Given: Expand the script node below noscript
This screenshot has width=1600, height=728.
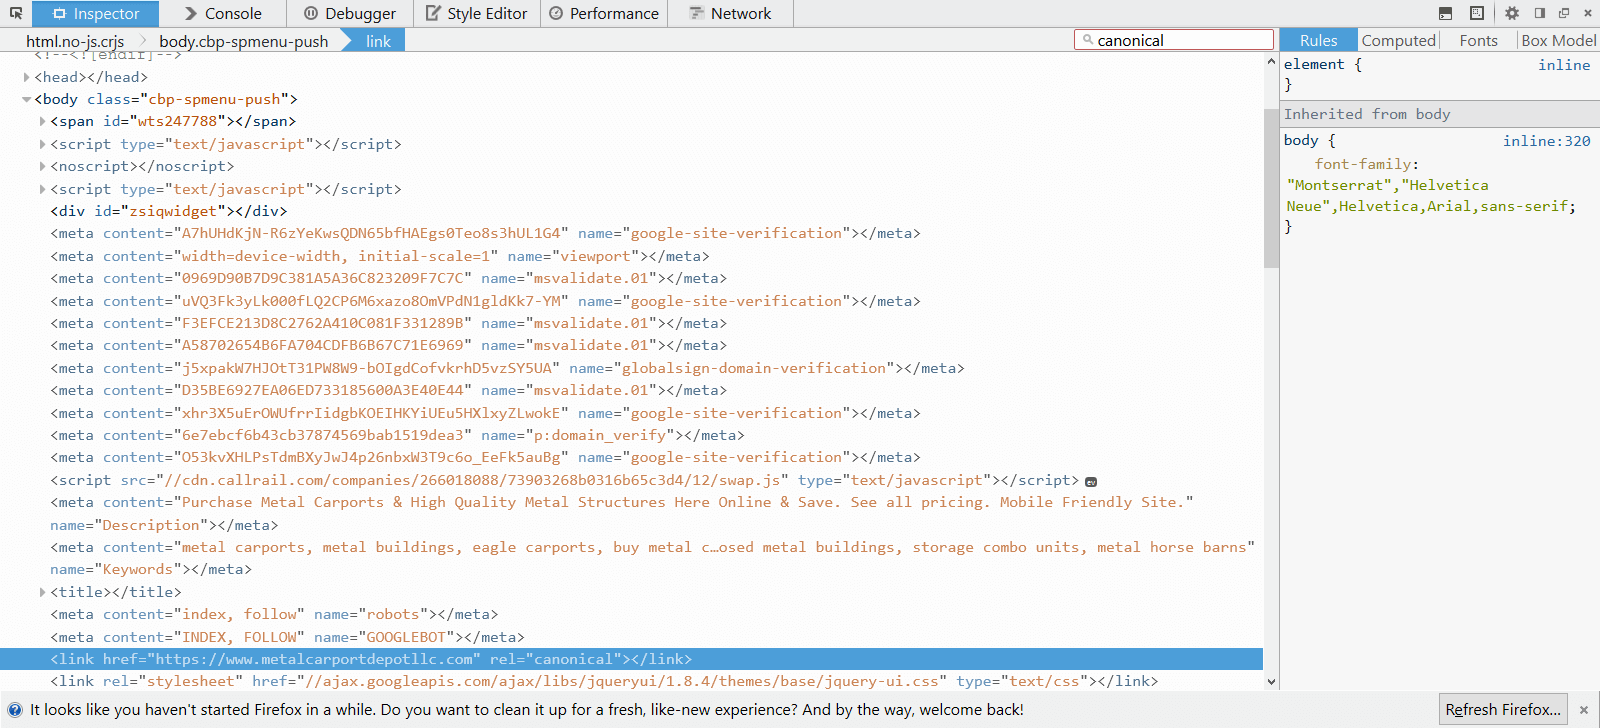Looking at the screenshot, I should click(x=42, y=189).
